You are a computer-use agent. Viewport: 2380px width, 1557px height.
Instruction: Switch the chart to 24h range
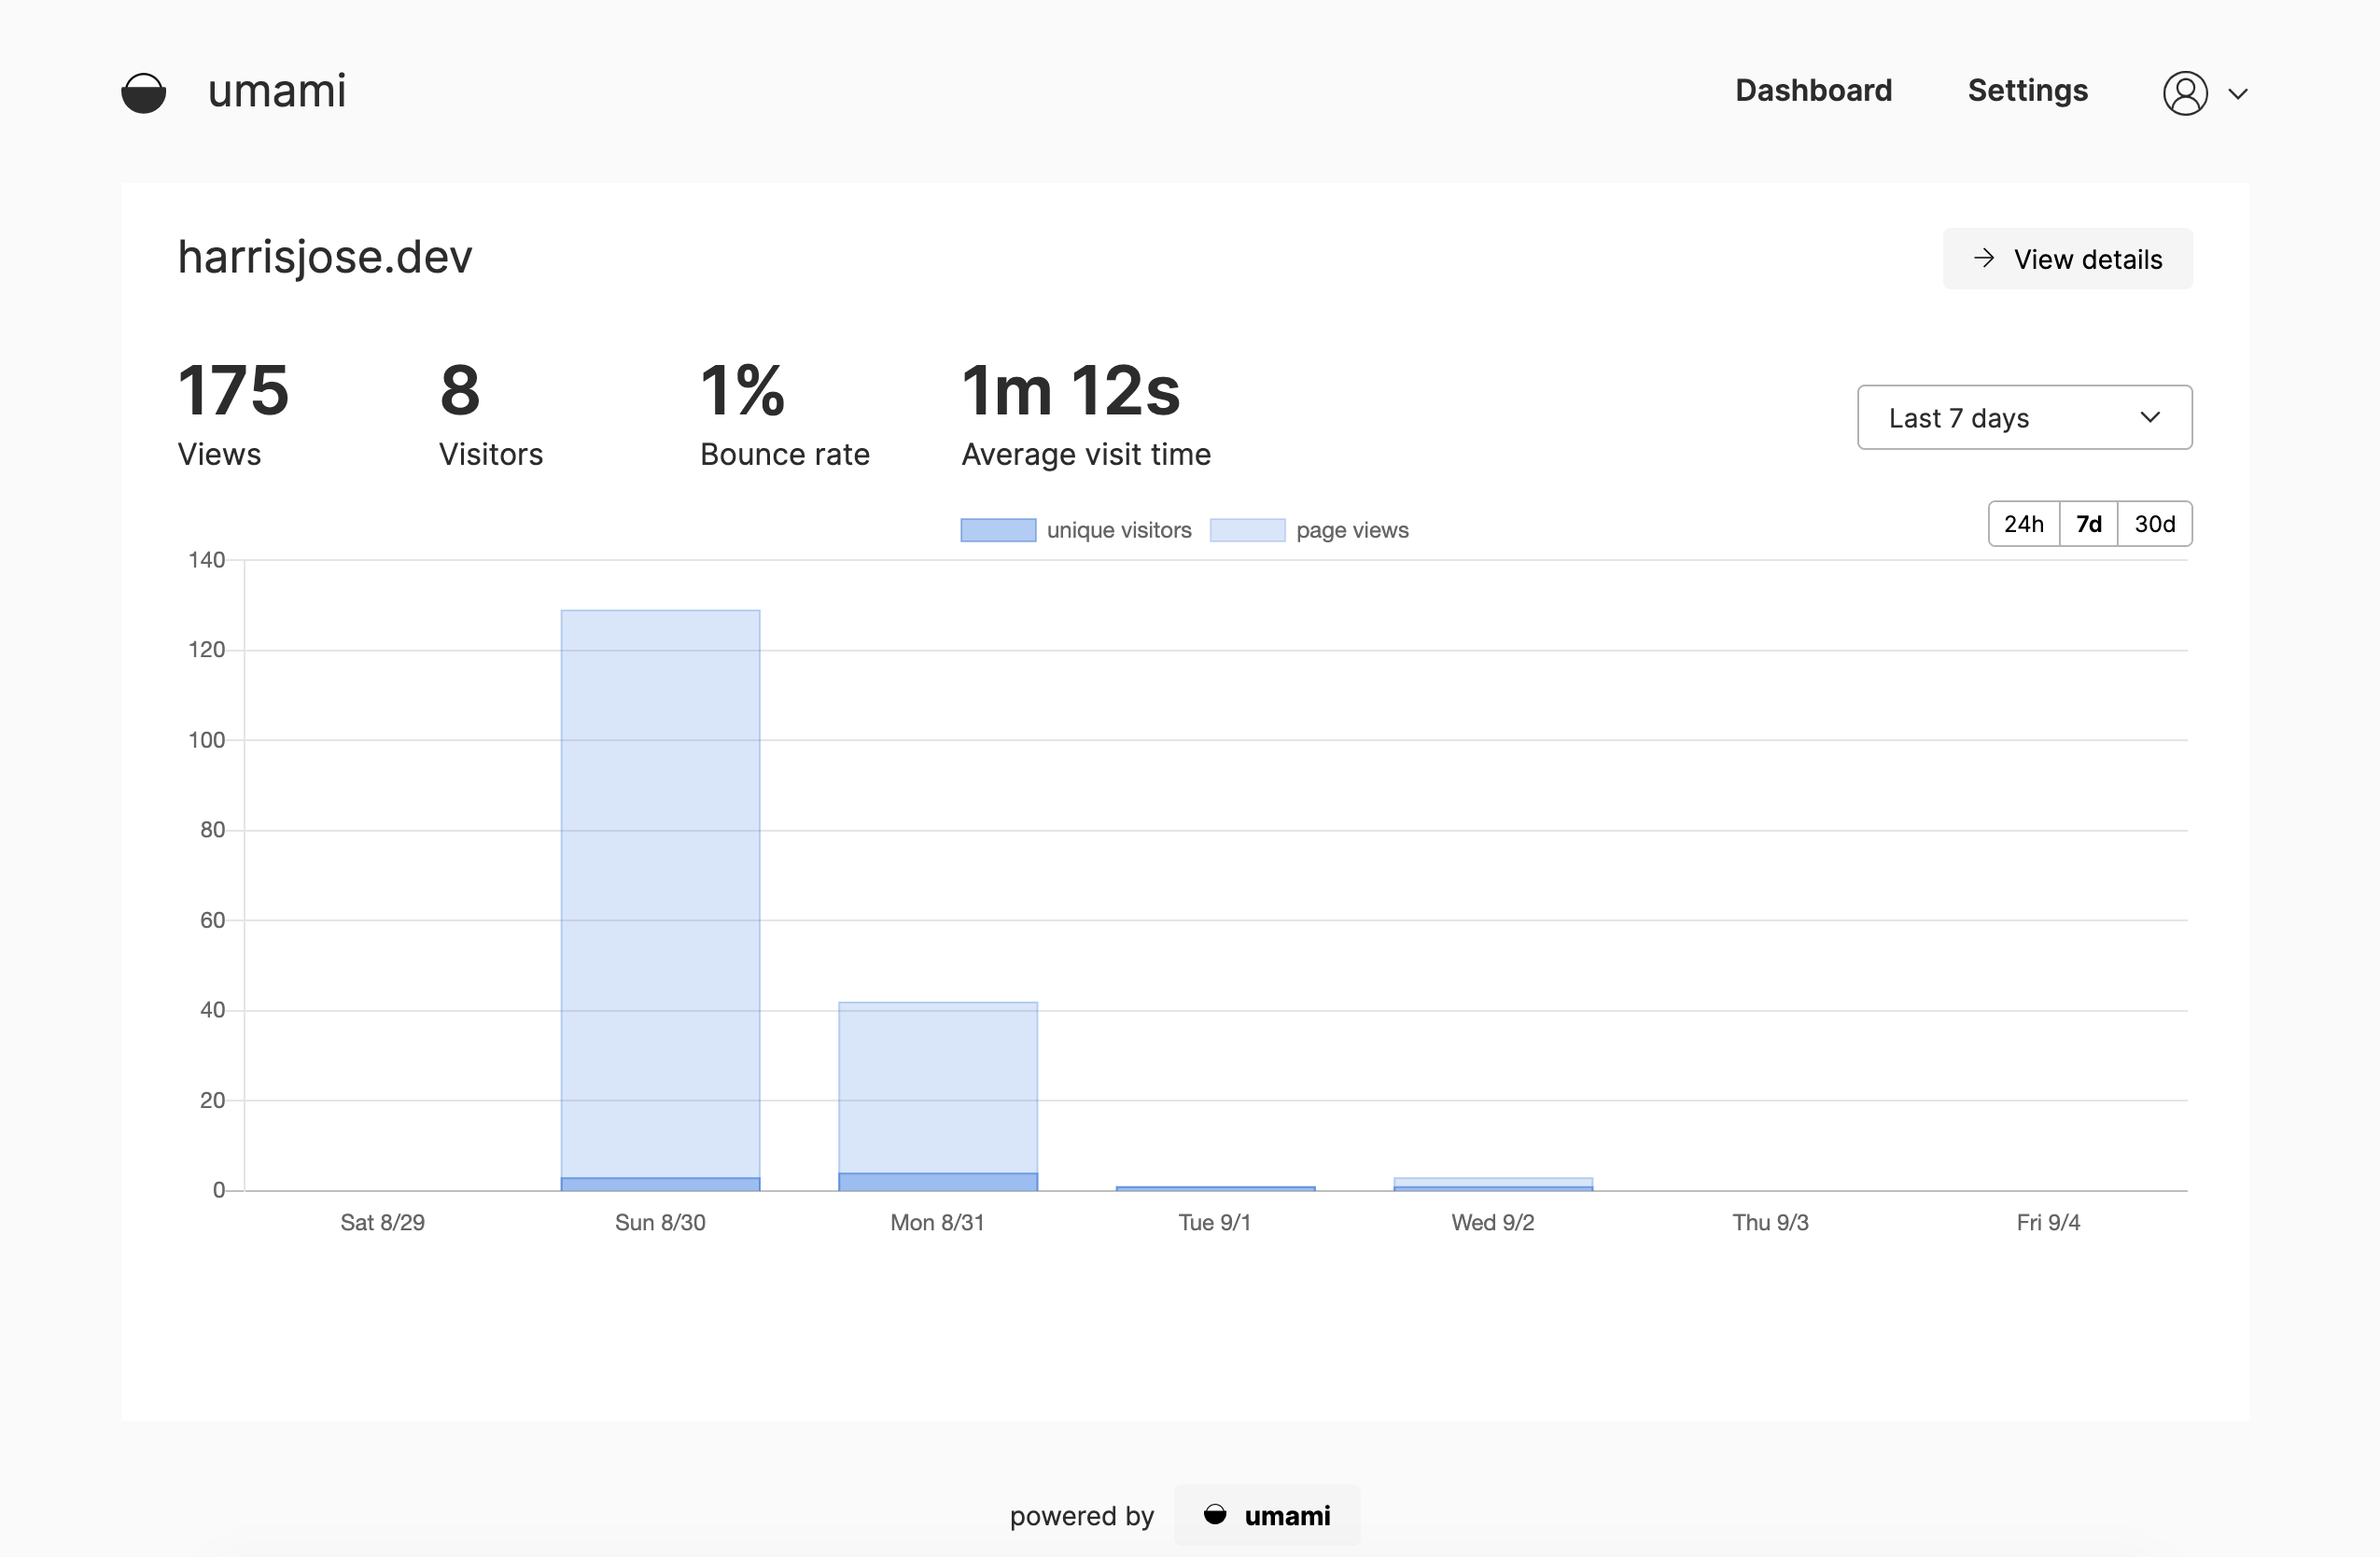pos(2023,524)
